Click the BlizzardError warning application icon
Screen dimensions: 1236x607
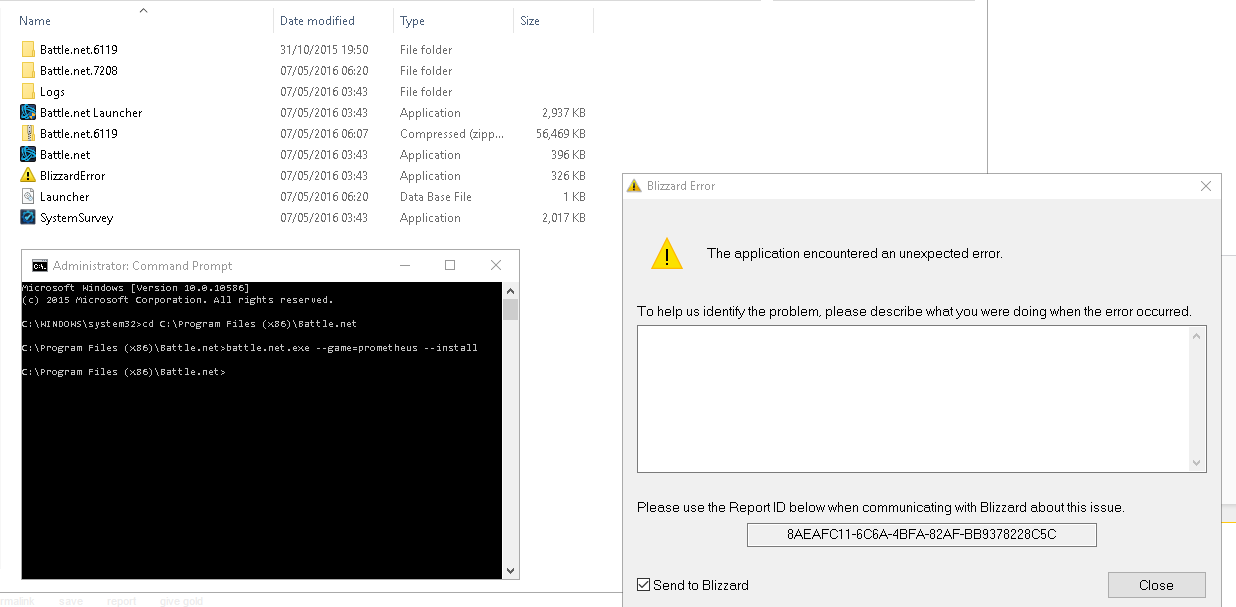click(28, 176)
